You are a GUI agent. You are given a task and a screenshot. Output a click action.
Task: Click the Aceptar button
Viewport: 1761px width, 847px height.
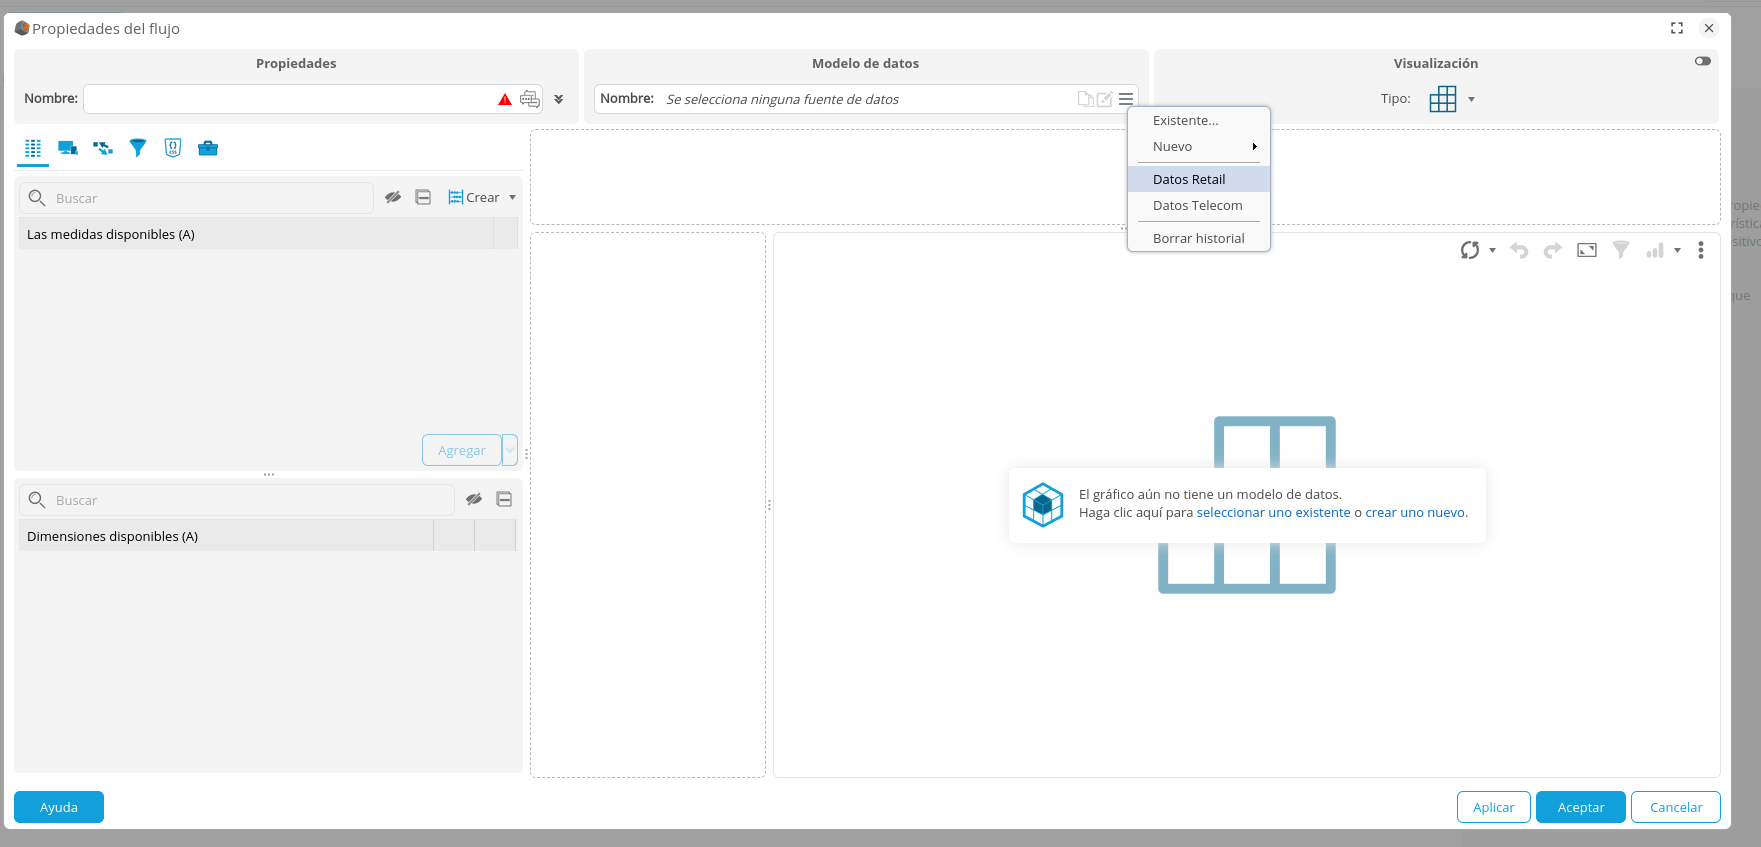click(x=1580, y=807)
